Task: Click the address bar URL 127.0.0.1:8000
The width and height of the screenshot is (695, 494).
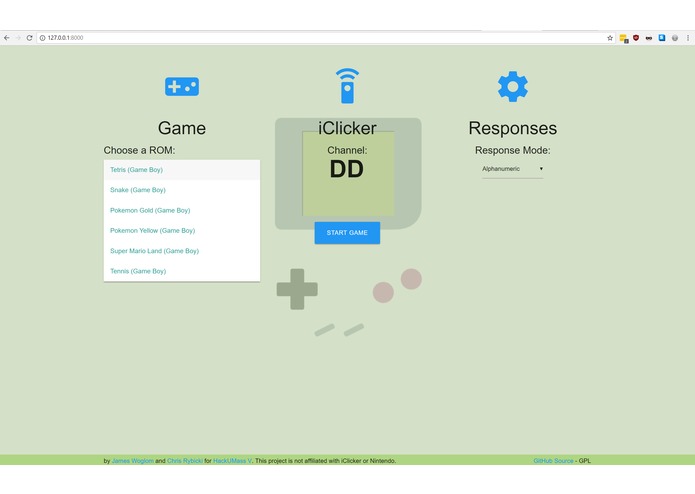Action: (x=65, y=38)
